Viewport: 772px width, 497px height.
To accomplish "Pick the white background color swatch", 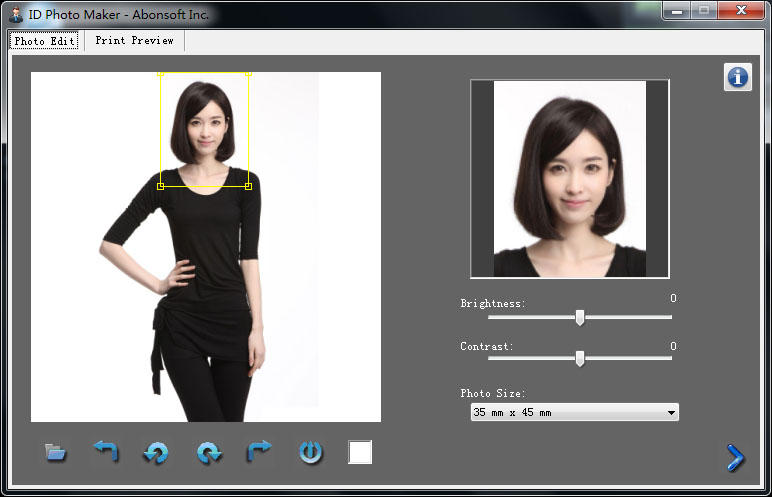I will tap(360, 452).
